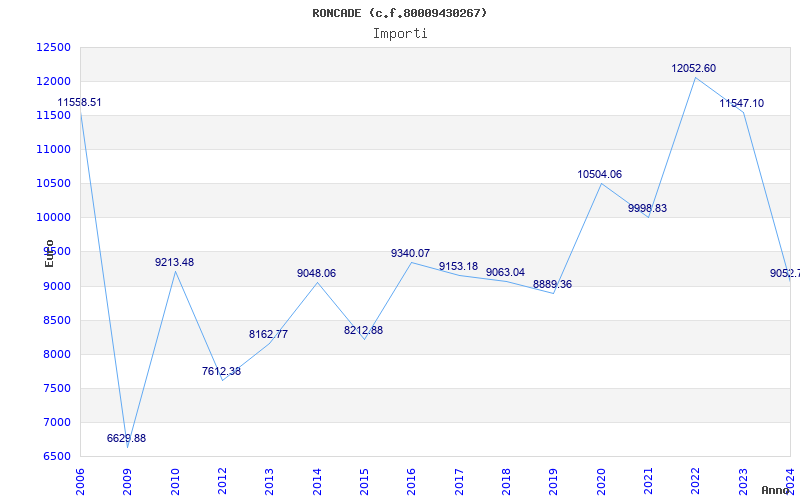This screenshot has width=800, height=500.
Task: Click the 2016 x-axis year label
Action: (411, 482)
